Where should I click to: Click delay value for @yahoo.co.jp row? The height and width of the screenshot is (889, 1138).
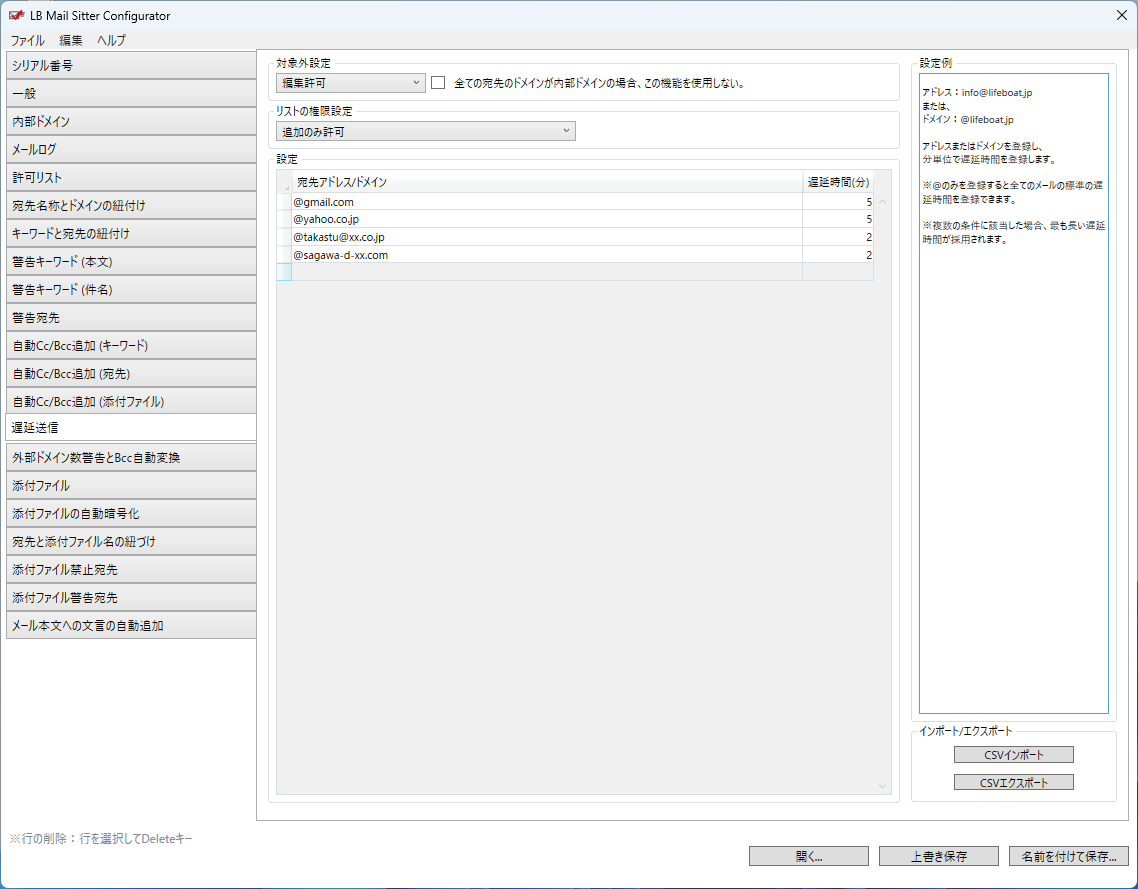point(838,219)
